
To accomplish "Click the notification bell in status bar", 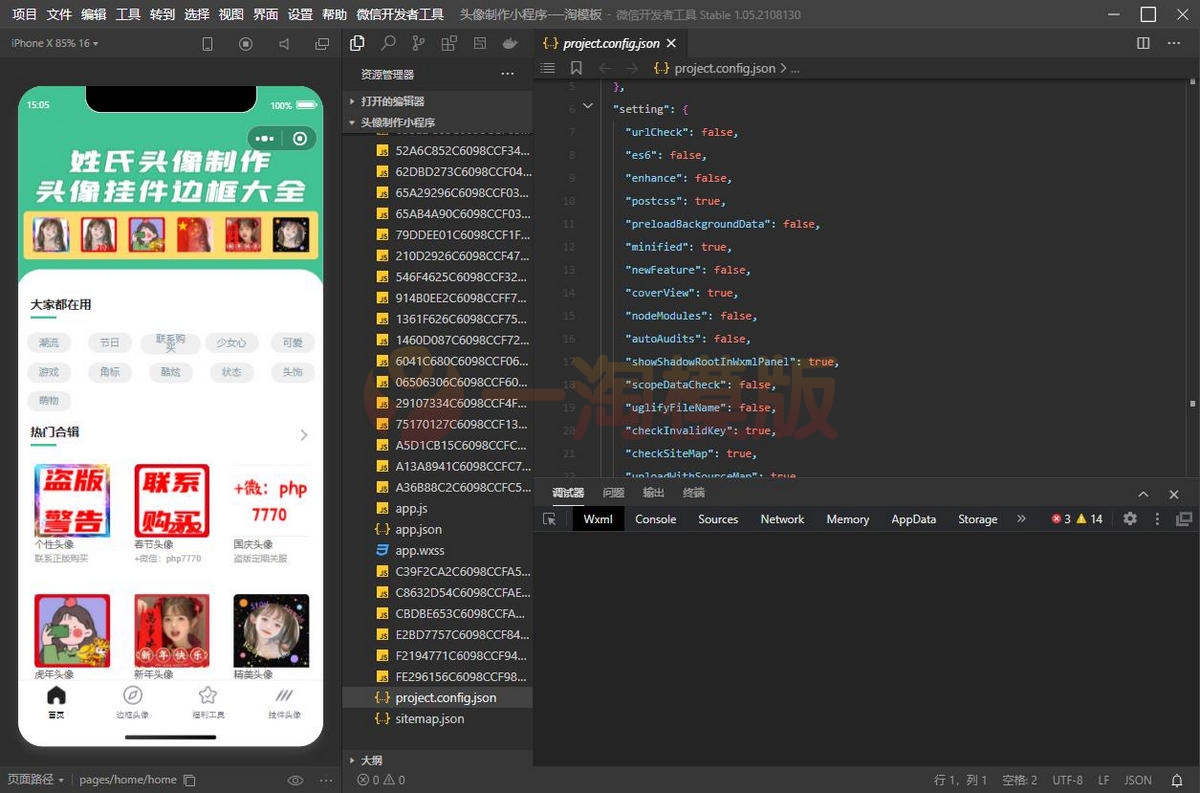I will (x=1179, y=779).
